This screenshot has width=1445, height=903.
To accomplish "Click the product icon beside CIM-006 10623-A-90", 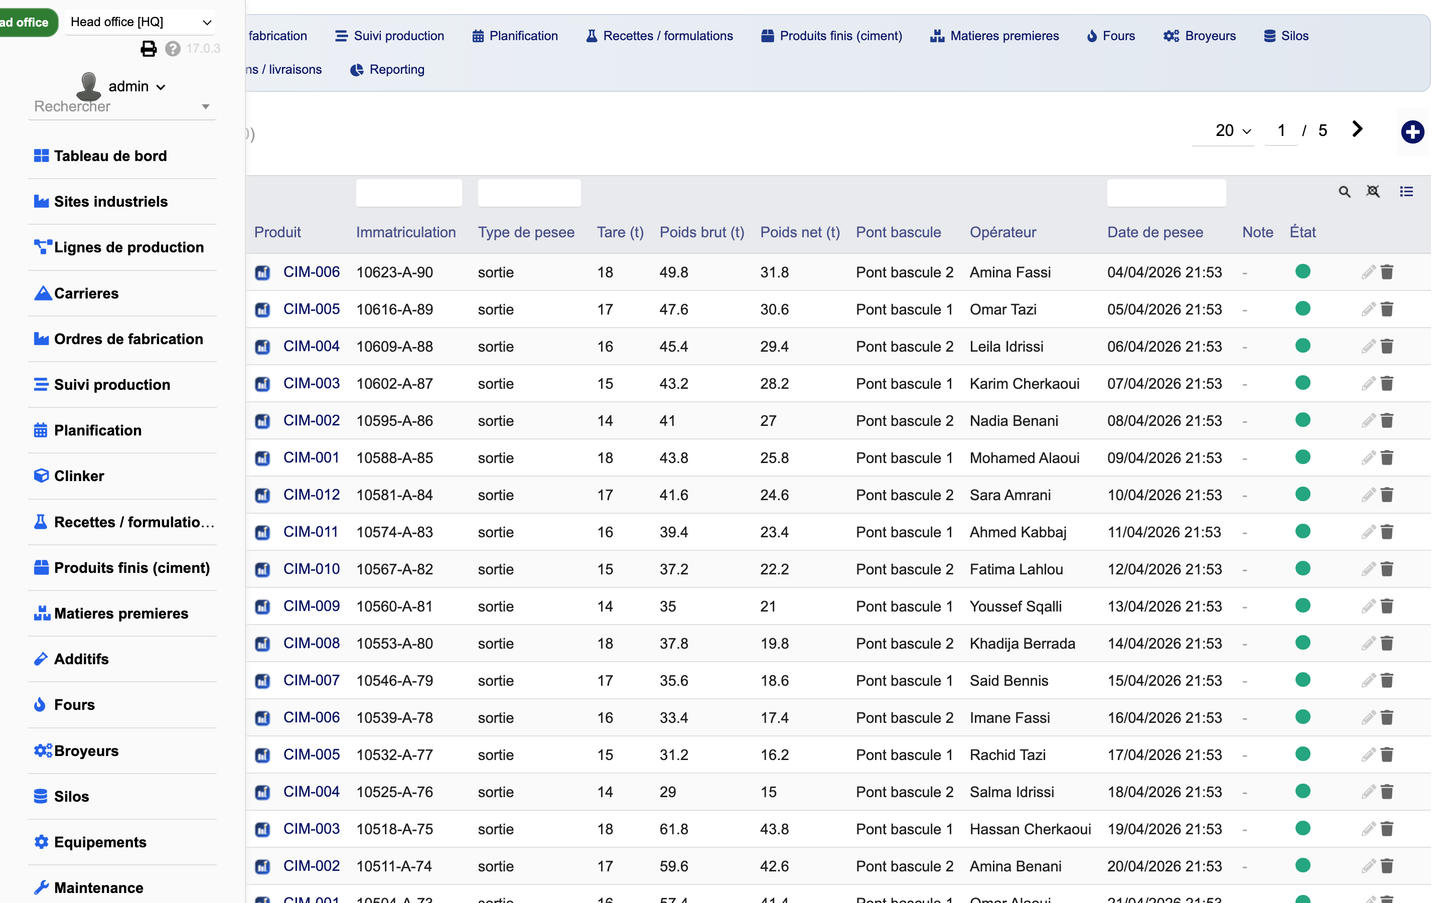I will click(x=262, y=272).
